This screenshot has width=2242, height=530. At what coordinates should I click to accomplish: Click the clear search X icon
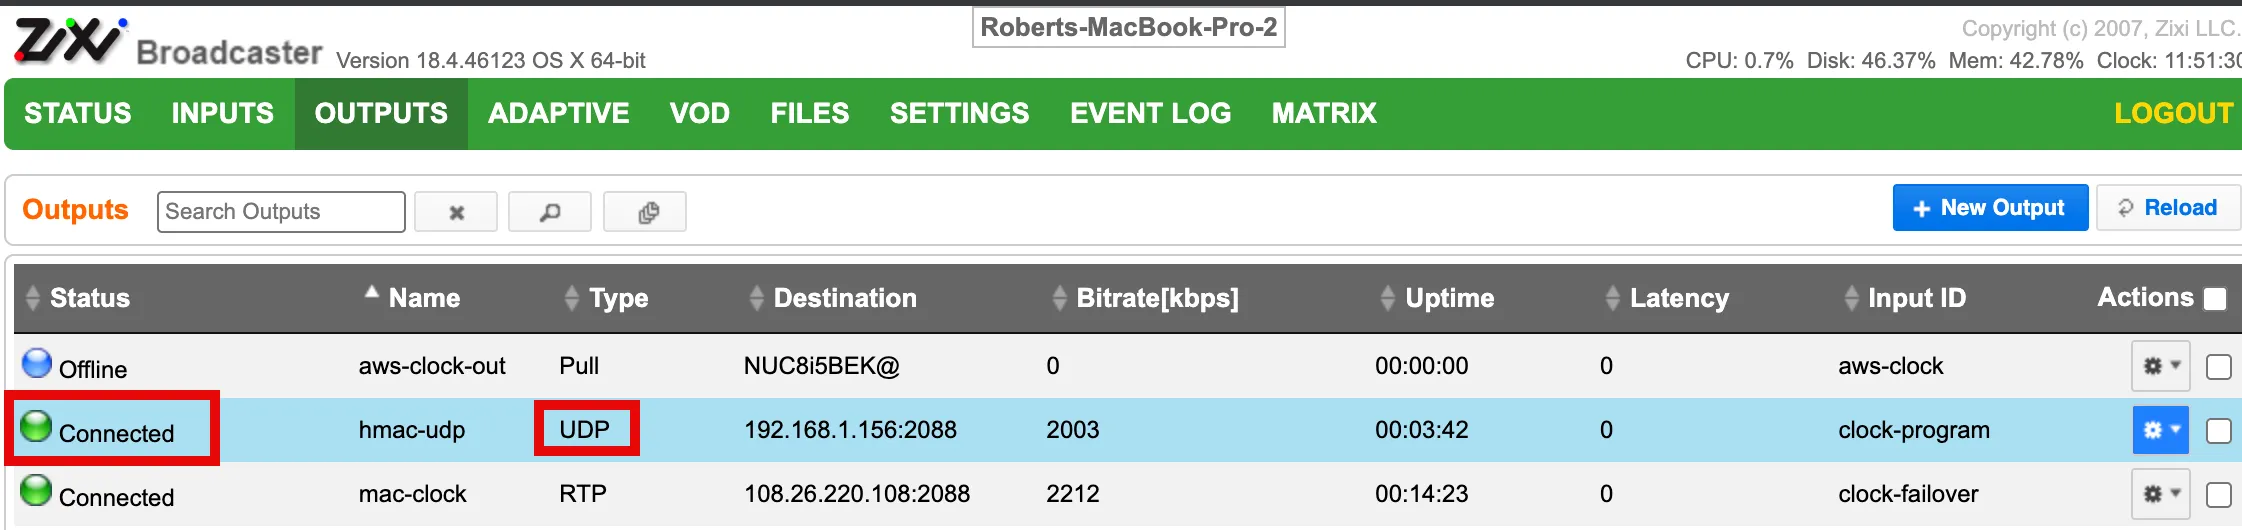456,212
